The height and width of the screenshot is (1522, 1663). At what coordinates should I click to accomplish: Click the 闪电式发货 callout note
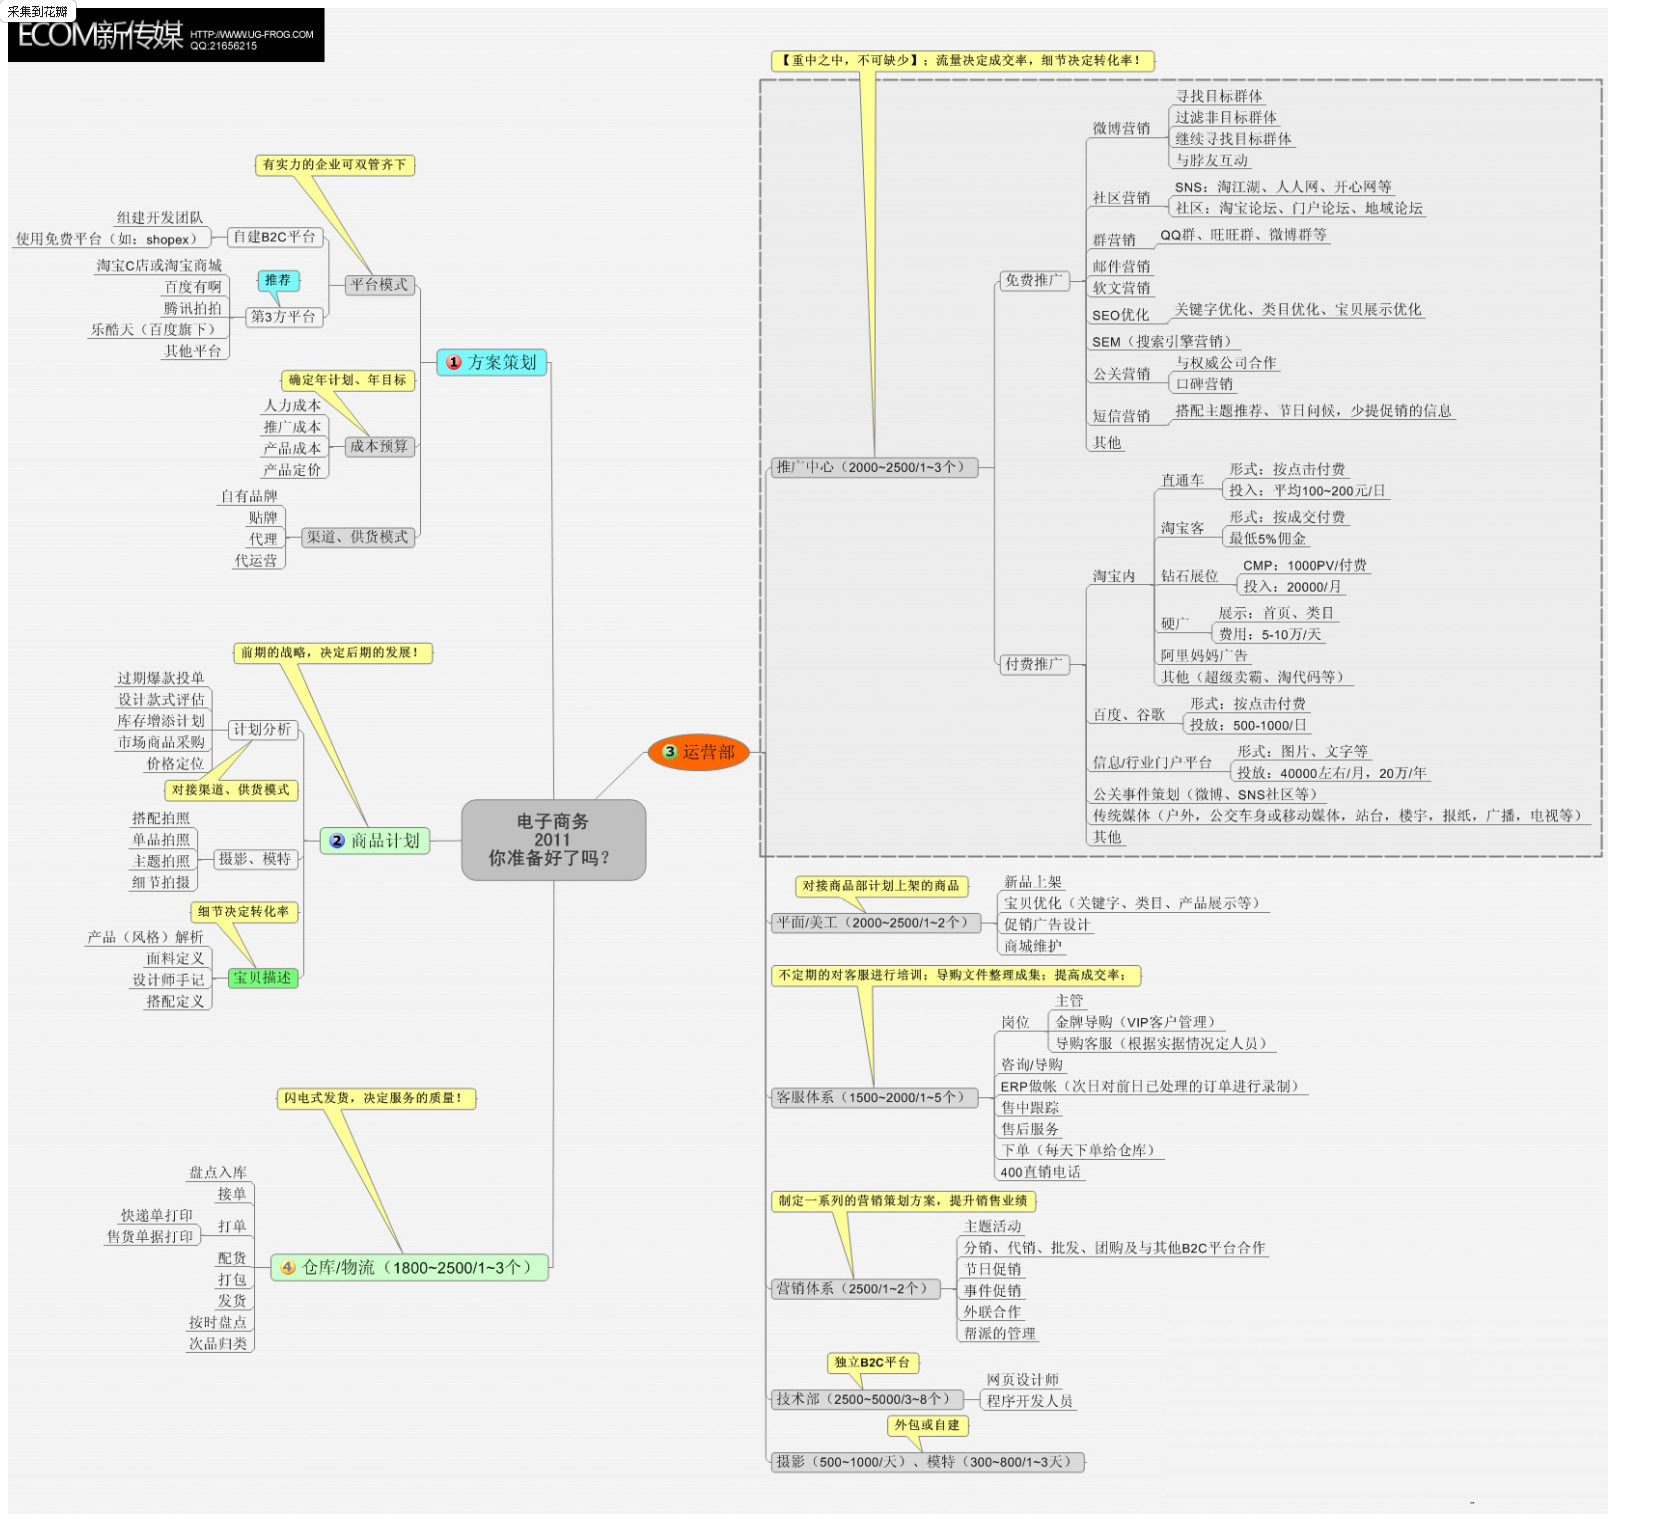coord(375,1098)
